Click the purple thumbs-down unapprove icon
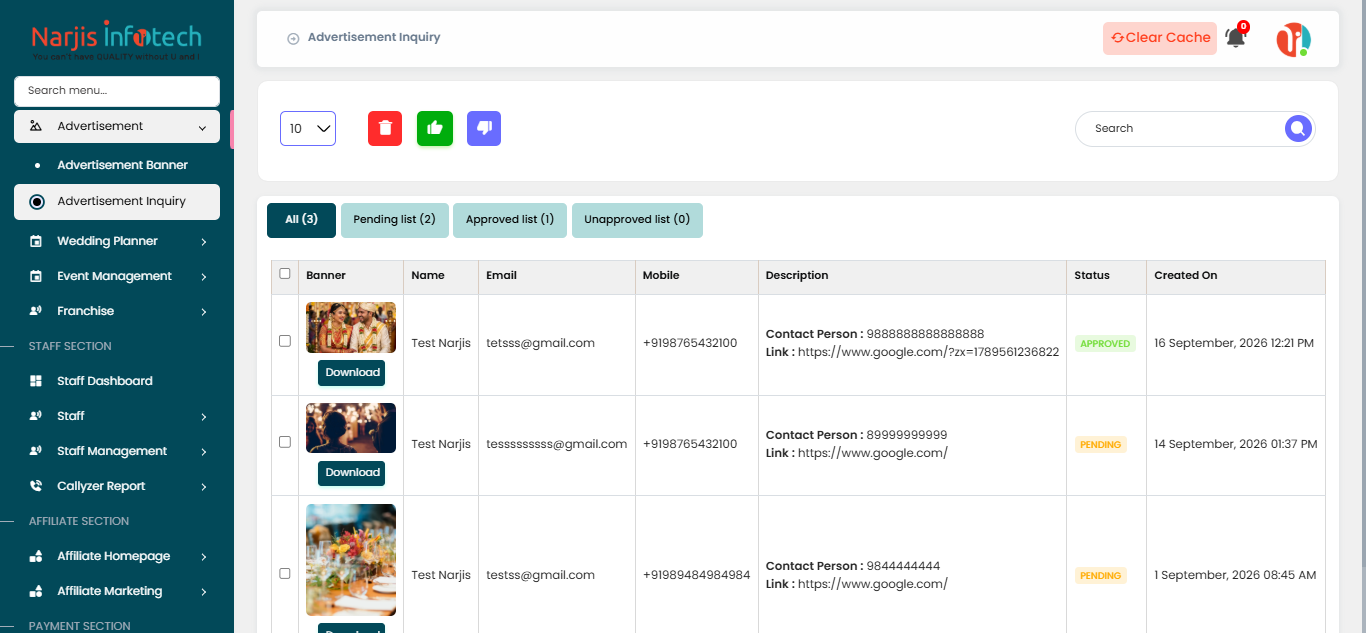The height and width of the screenshot is (633, 1366). coord(484,128)
